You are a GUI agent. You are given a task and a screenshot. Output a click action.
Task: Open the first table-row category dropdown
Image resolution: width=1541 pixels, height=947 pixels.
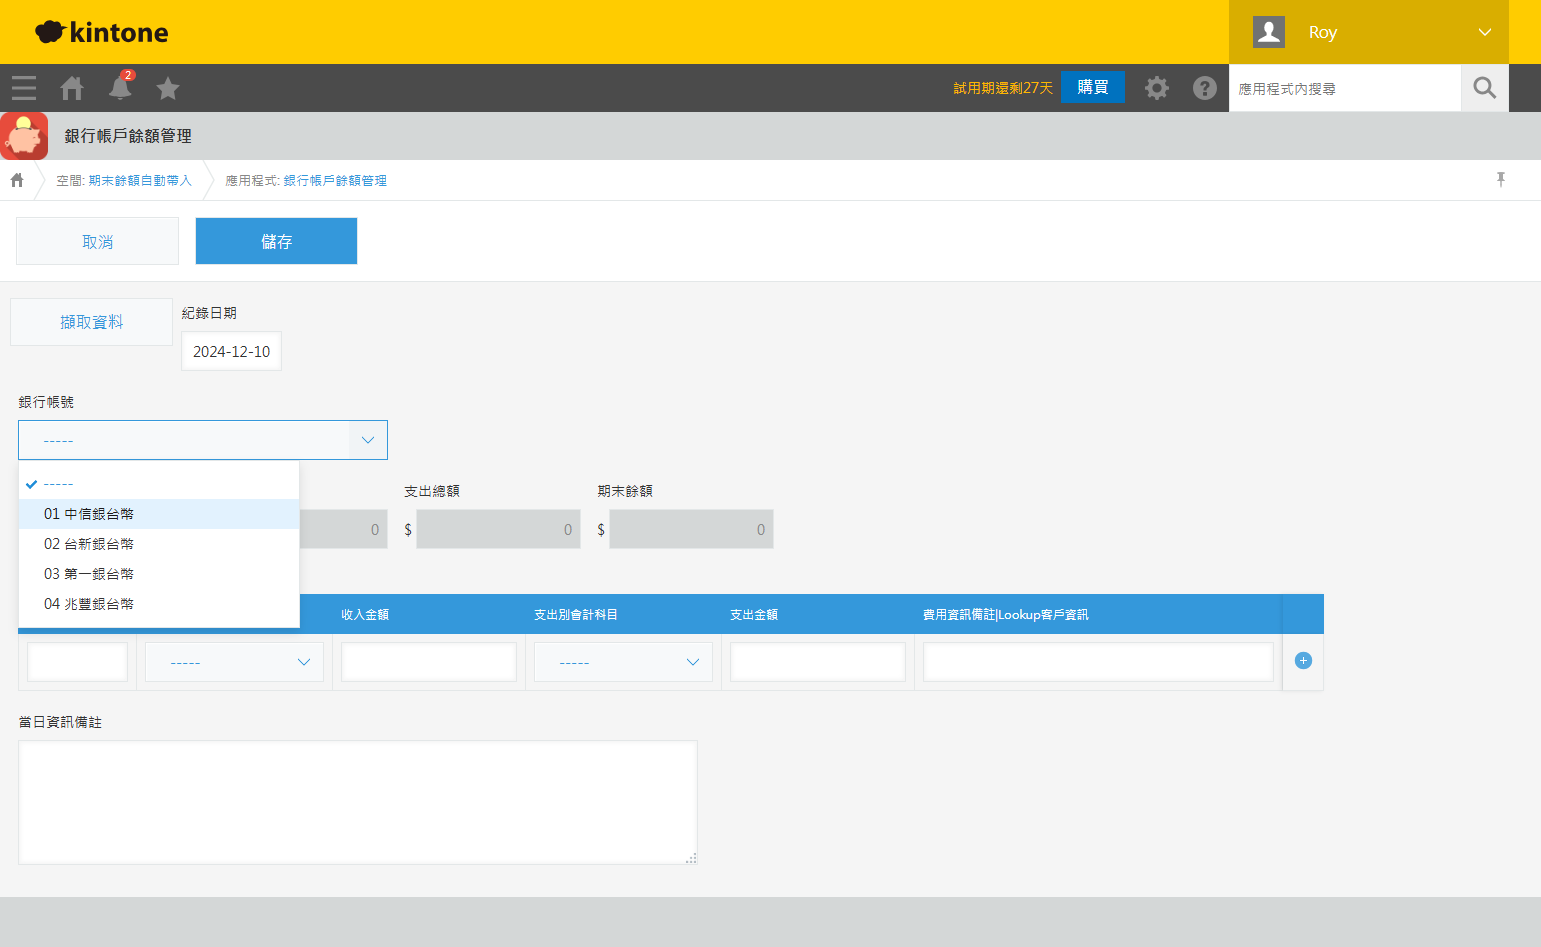pos(234,662)
